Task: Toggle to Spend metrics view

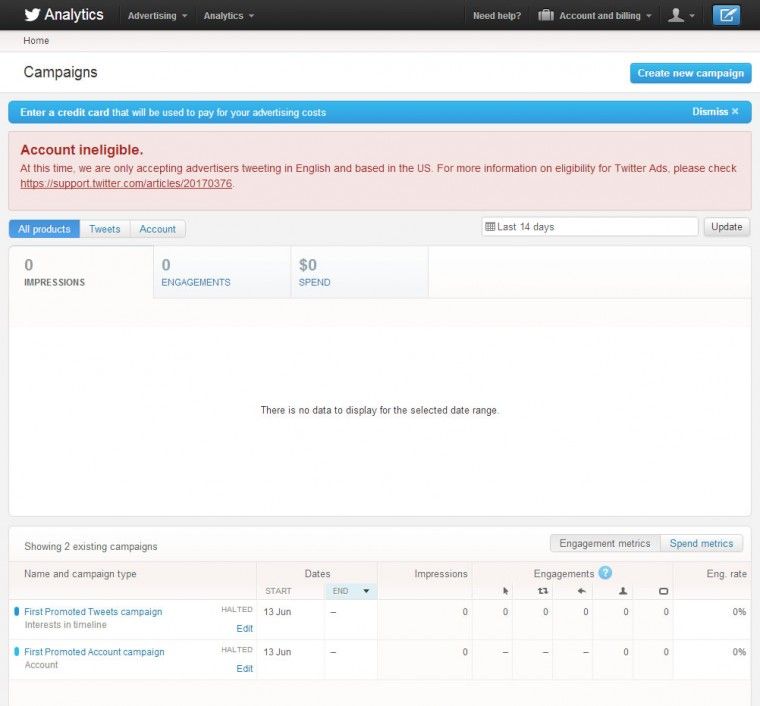Action: [x=701, y=543]
